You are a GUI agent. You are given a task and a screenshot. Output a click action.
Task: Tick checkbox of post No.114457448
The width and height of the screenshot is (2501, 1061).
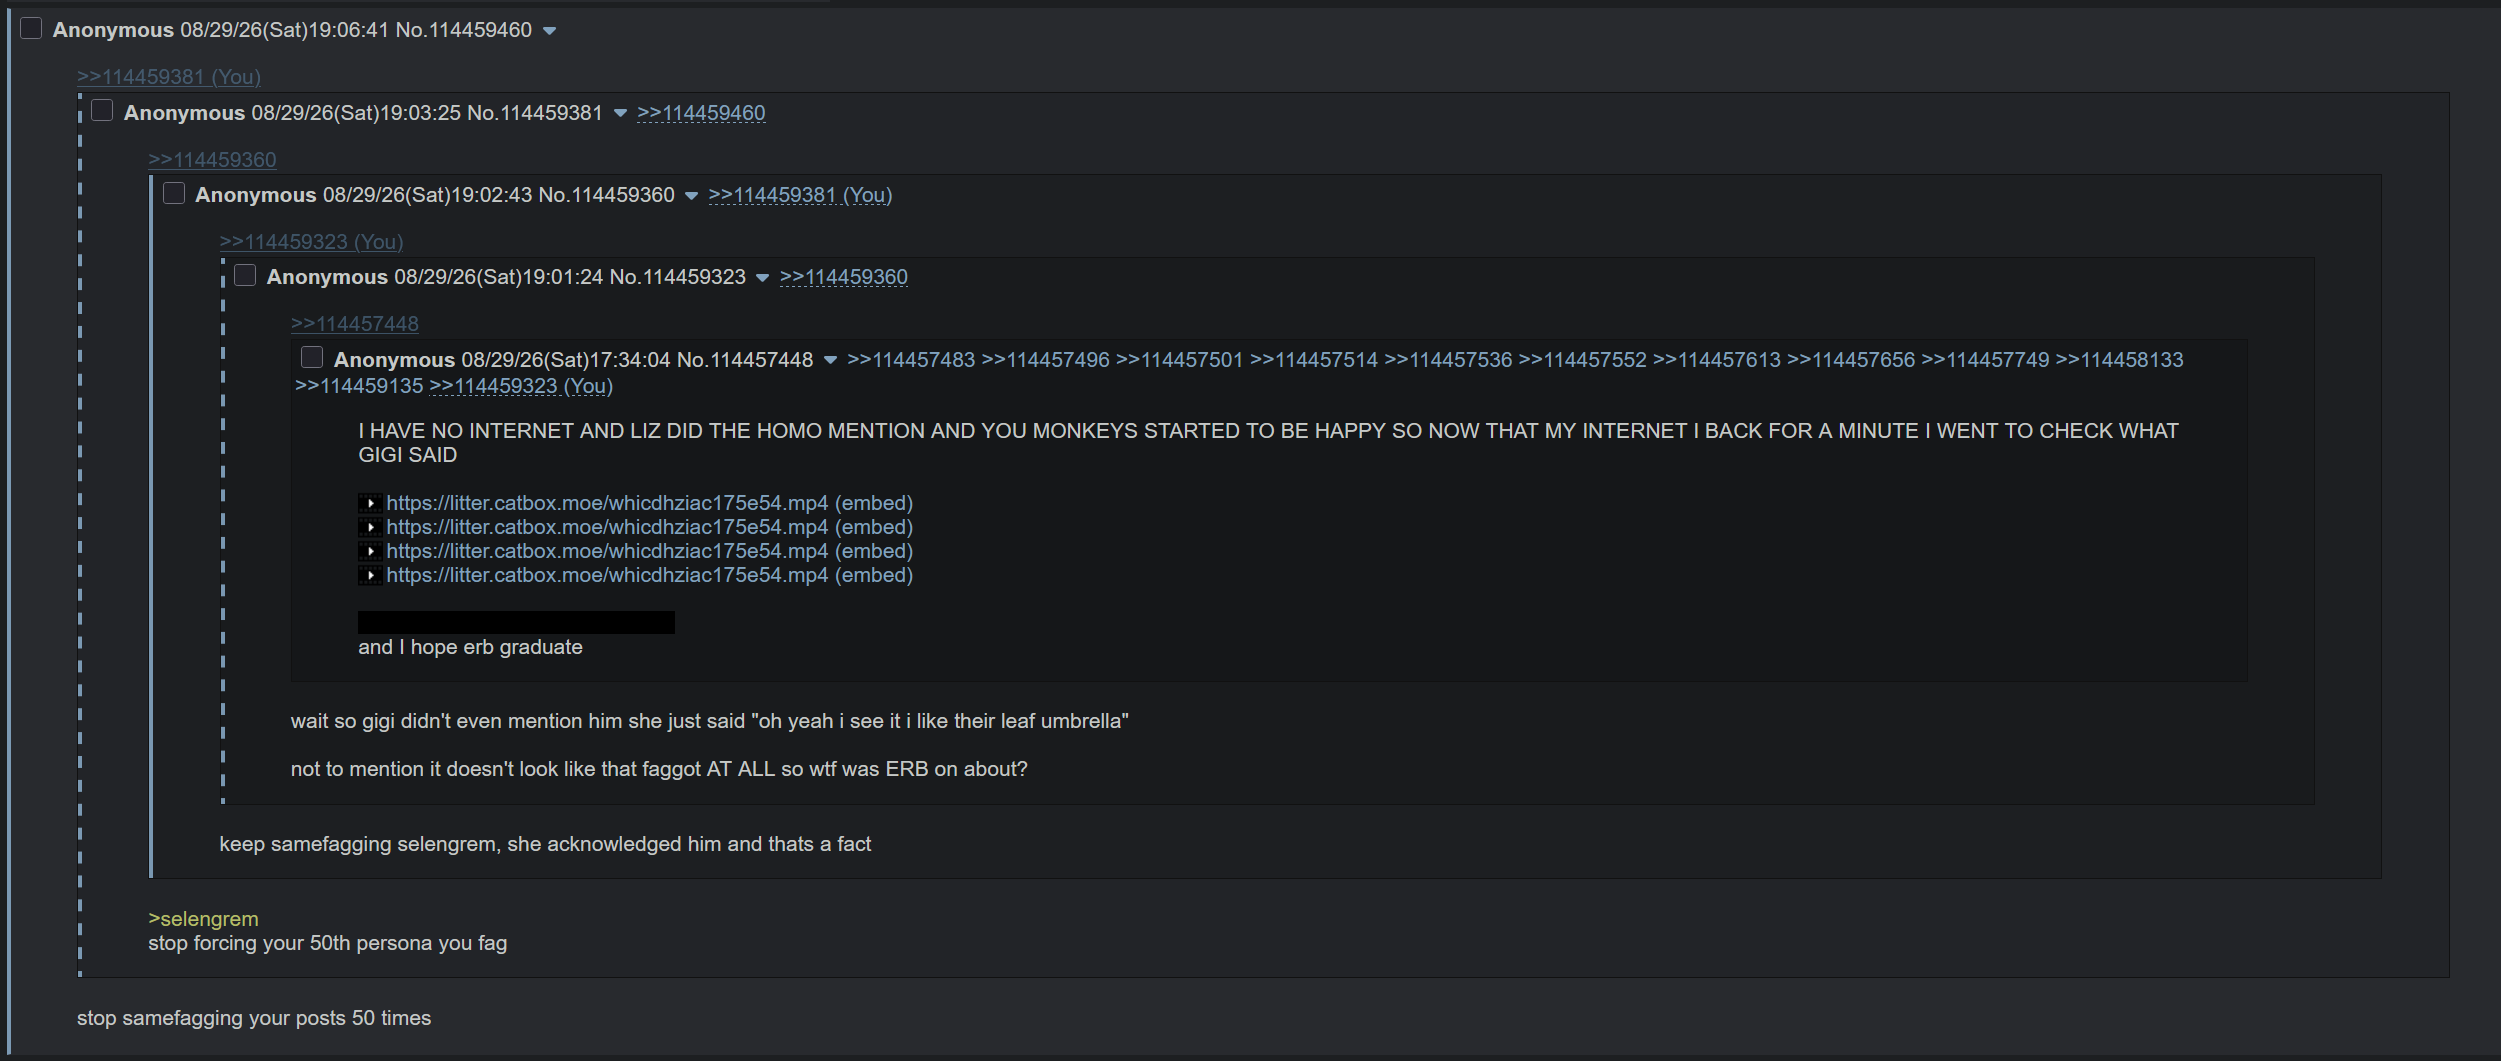point(312,357)
